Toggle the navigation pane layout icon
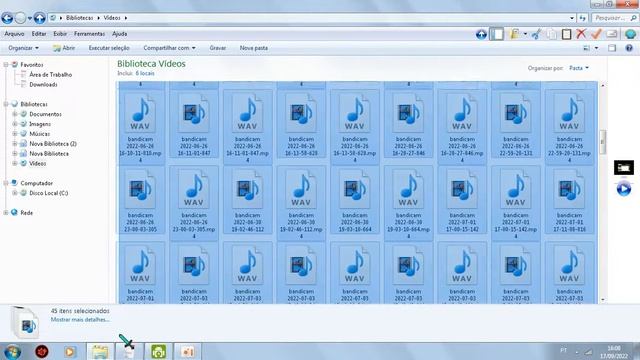640x360 pixels. tap(497, 34)
